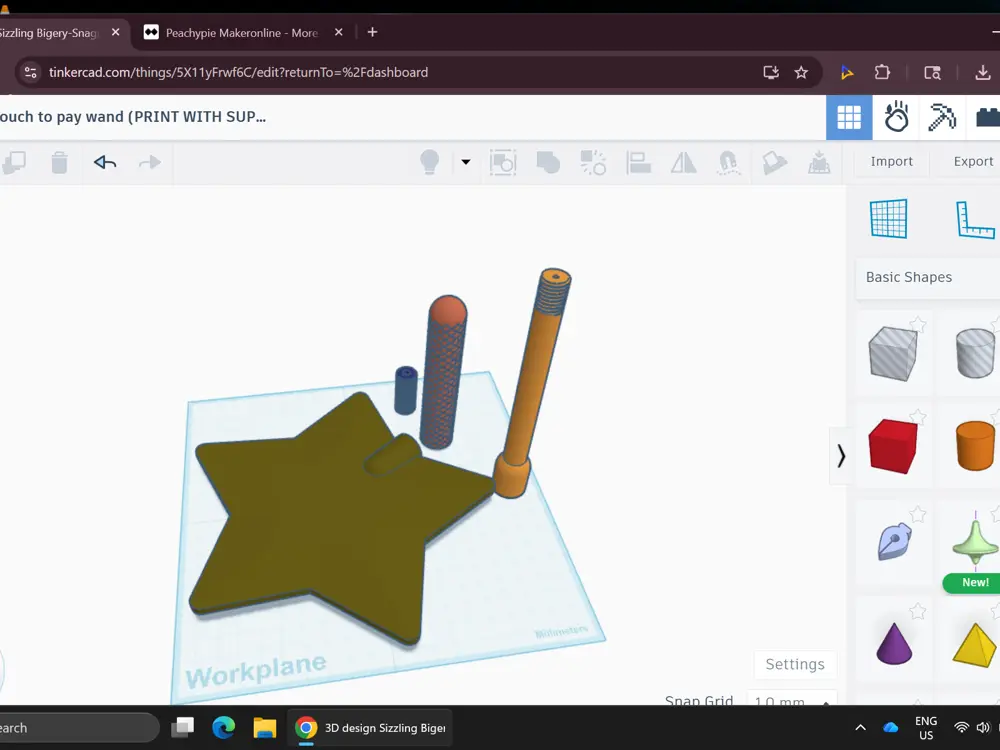
Task: Collapse the shapes panel with the chevron
Action: [841, 456]
